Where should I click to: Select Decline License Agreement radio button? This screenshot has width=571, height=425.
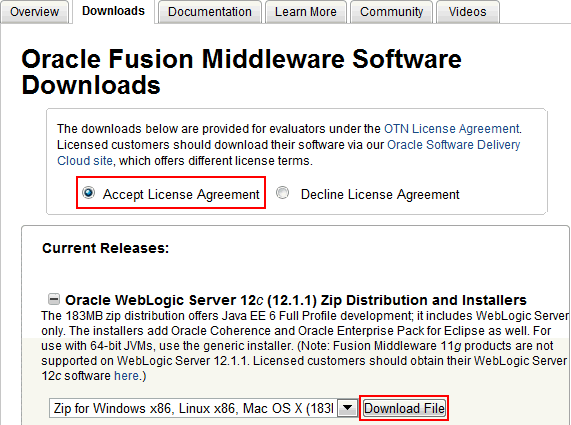pyautogui.click(x=282, y=193)
